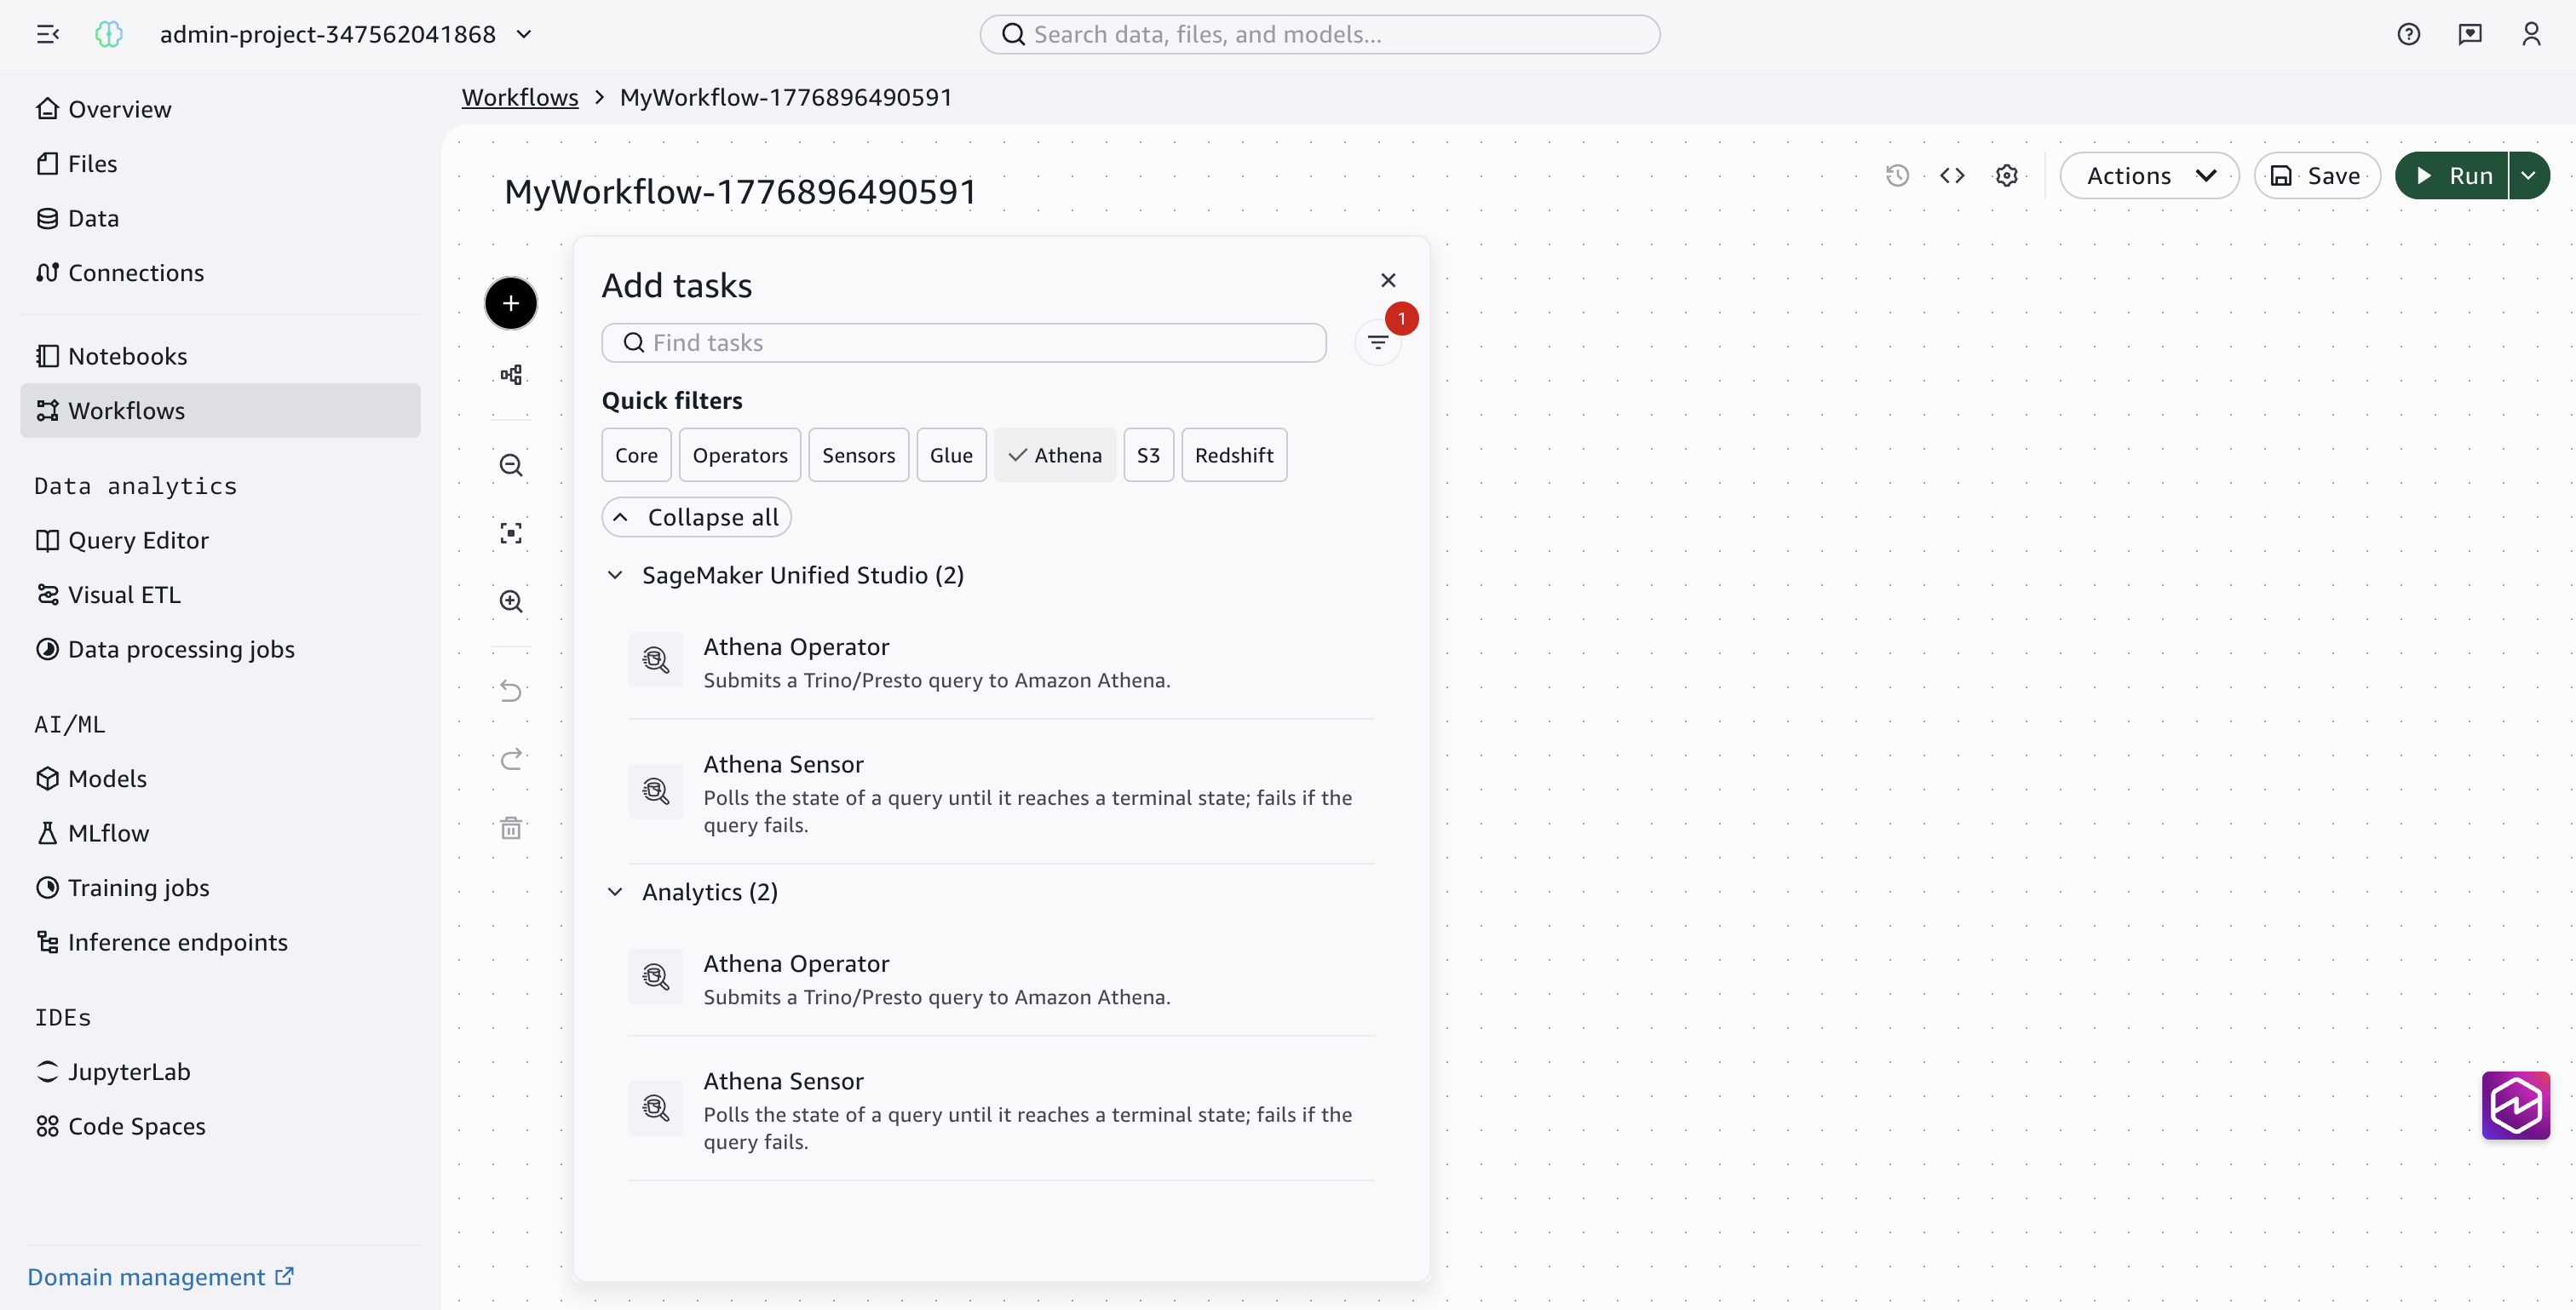The height and width of the screenshot is (1310, 2576).
Task: Select Athena Operator under Analytics
Action: coord(1001,978)
